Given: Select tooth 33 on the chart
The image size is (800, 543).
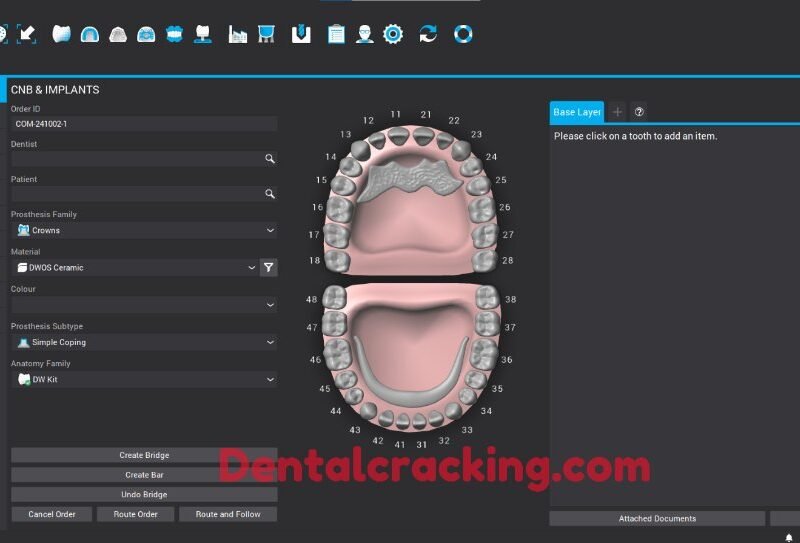Looking at the screenshot, I should pyautogui.click(x=453, y=410).
